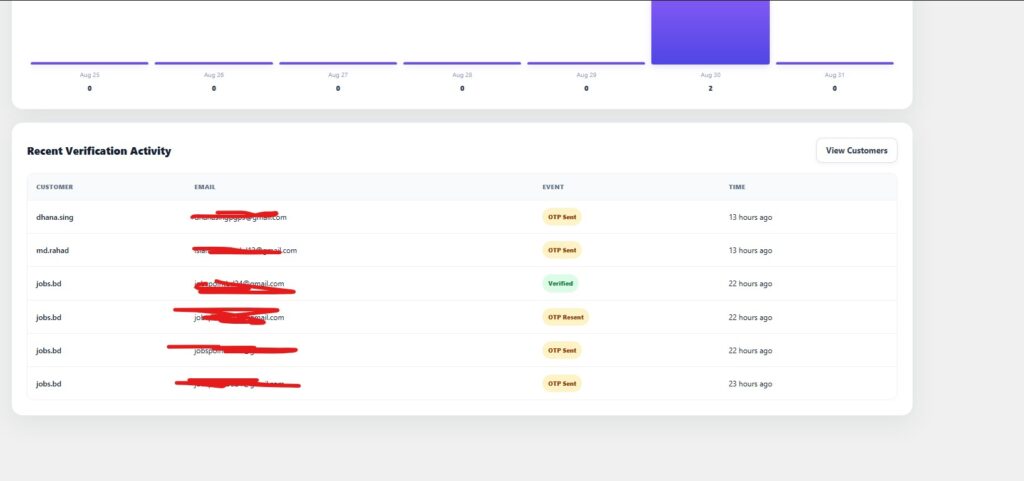Select the Aug 30 chart bar
The height and width of the screenshot is (481, 1024).
710,32
